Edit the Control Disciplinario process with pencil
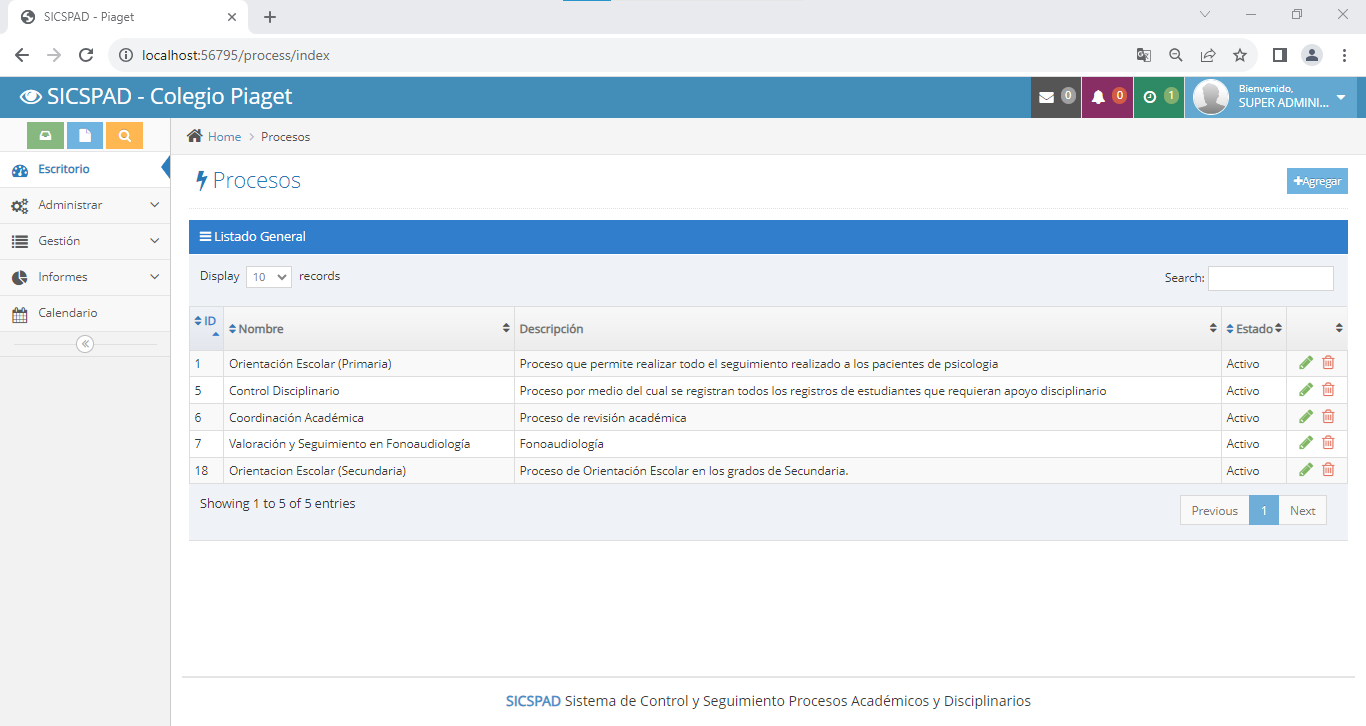The width and height of the screenshot is (1366, 726). point(1306,390)
